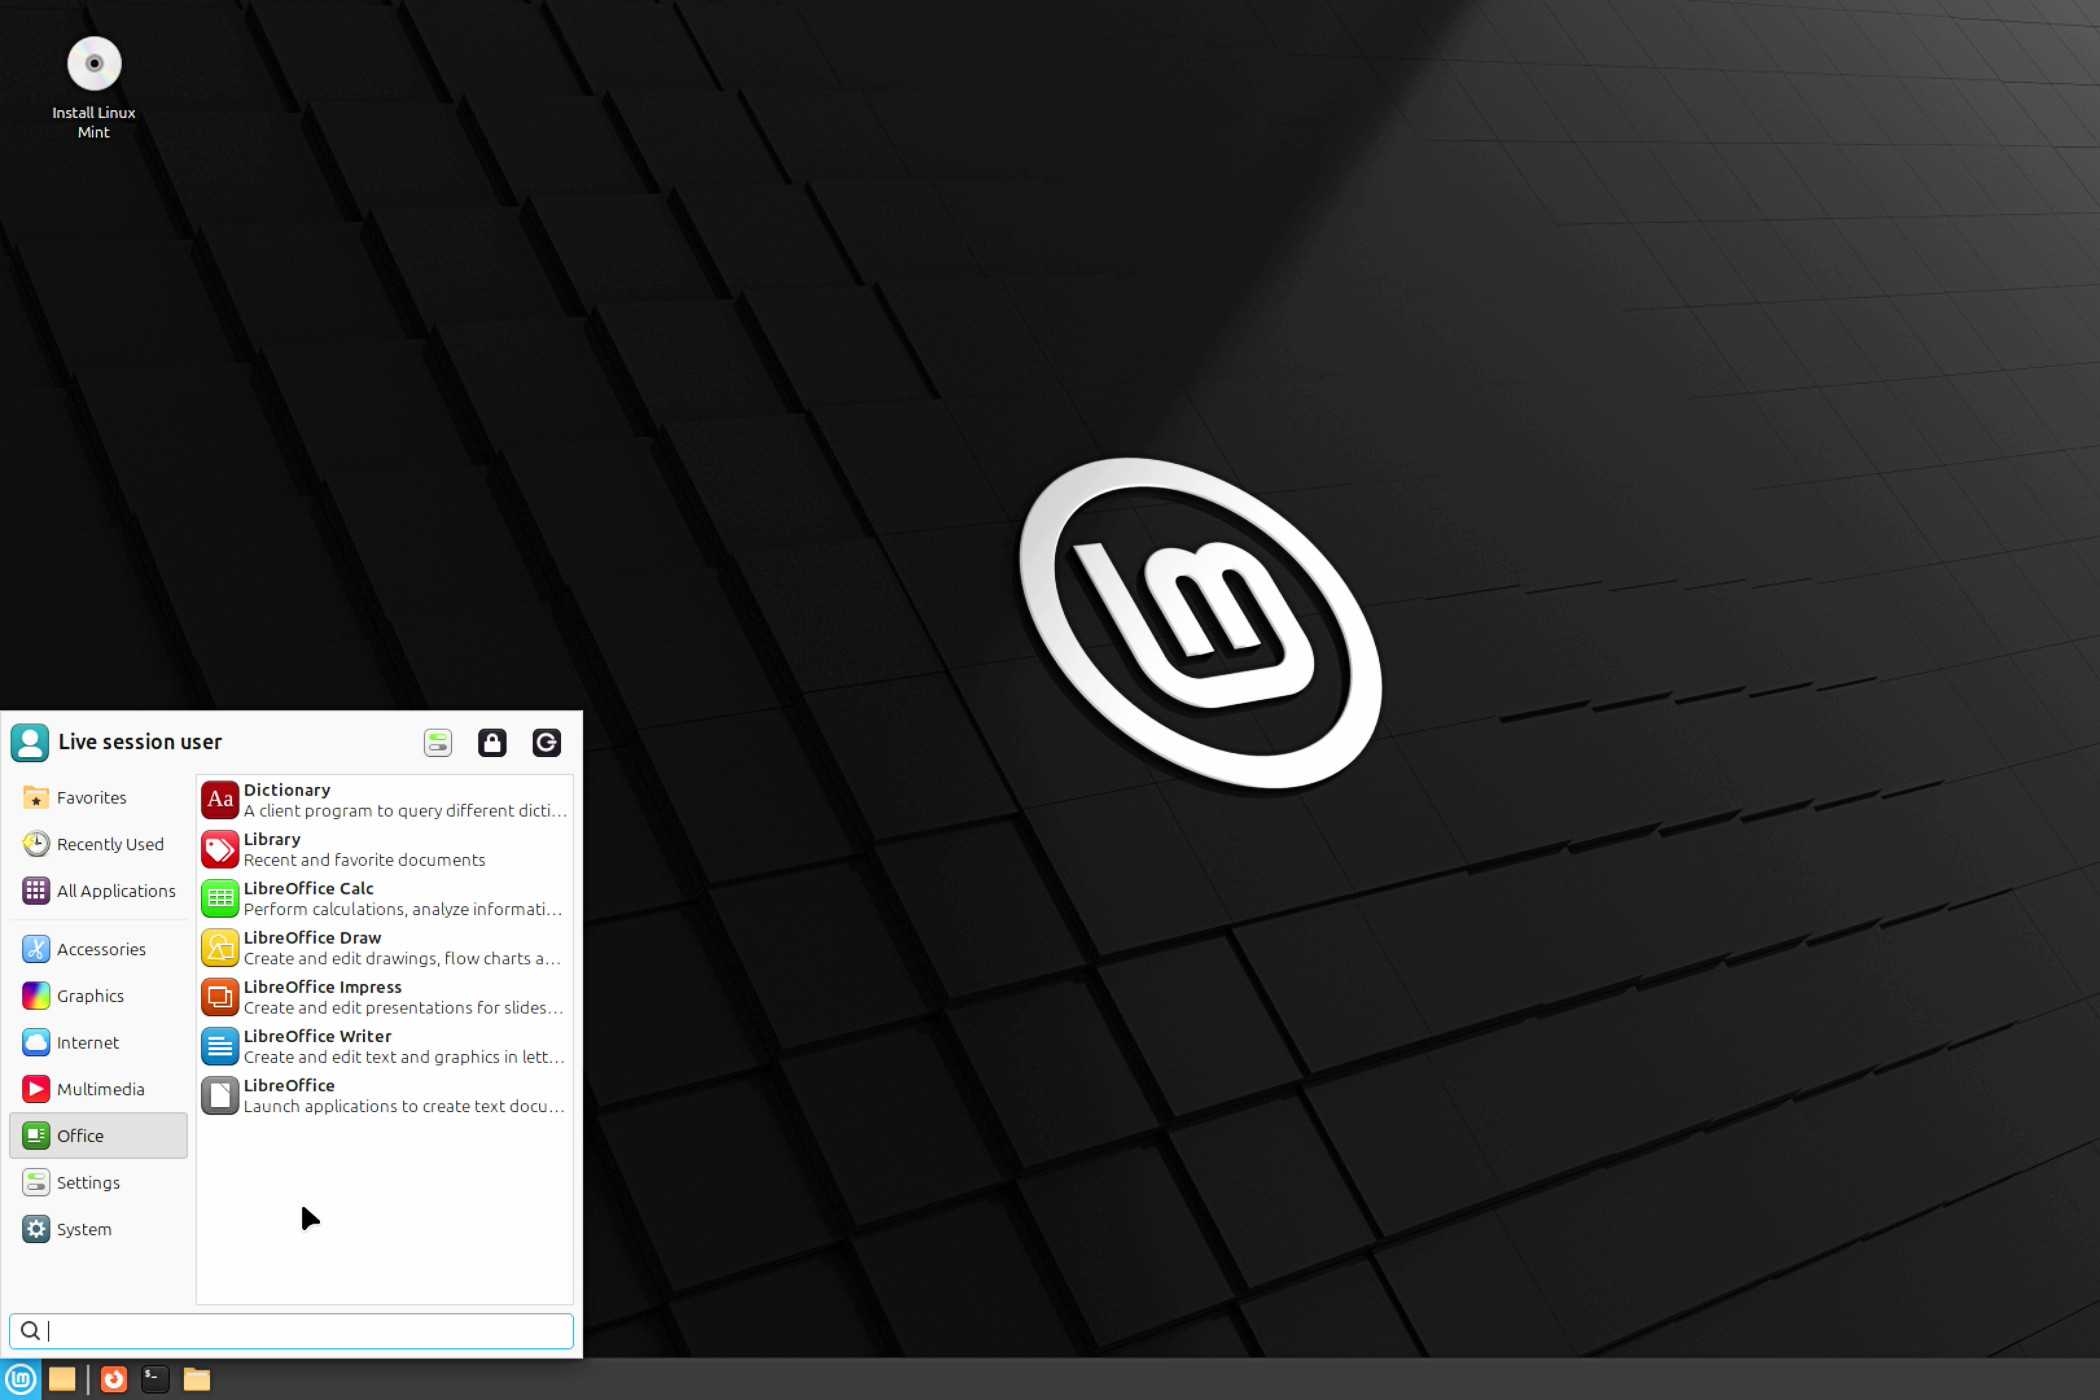Select the Favorites category
This screenshot has height=1400, width=2100.
click(98, 797)
